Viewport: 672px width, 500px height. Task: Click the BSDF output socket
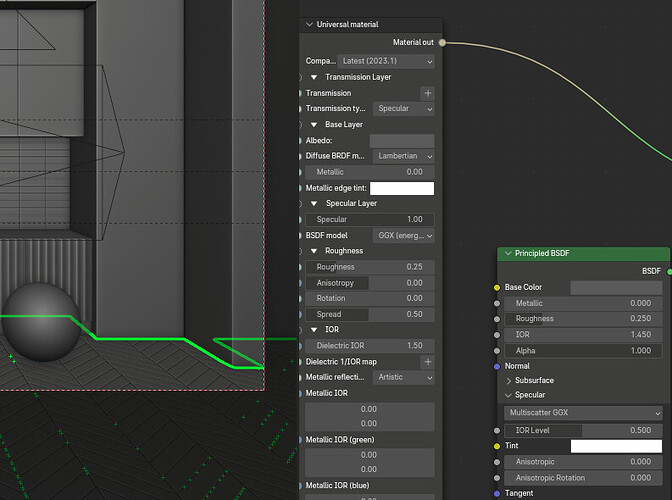point(669,271)
